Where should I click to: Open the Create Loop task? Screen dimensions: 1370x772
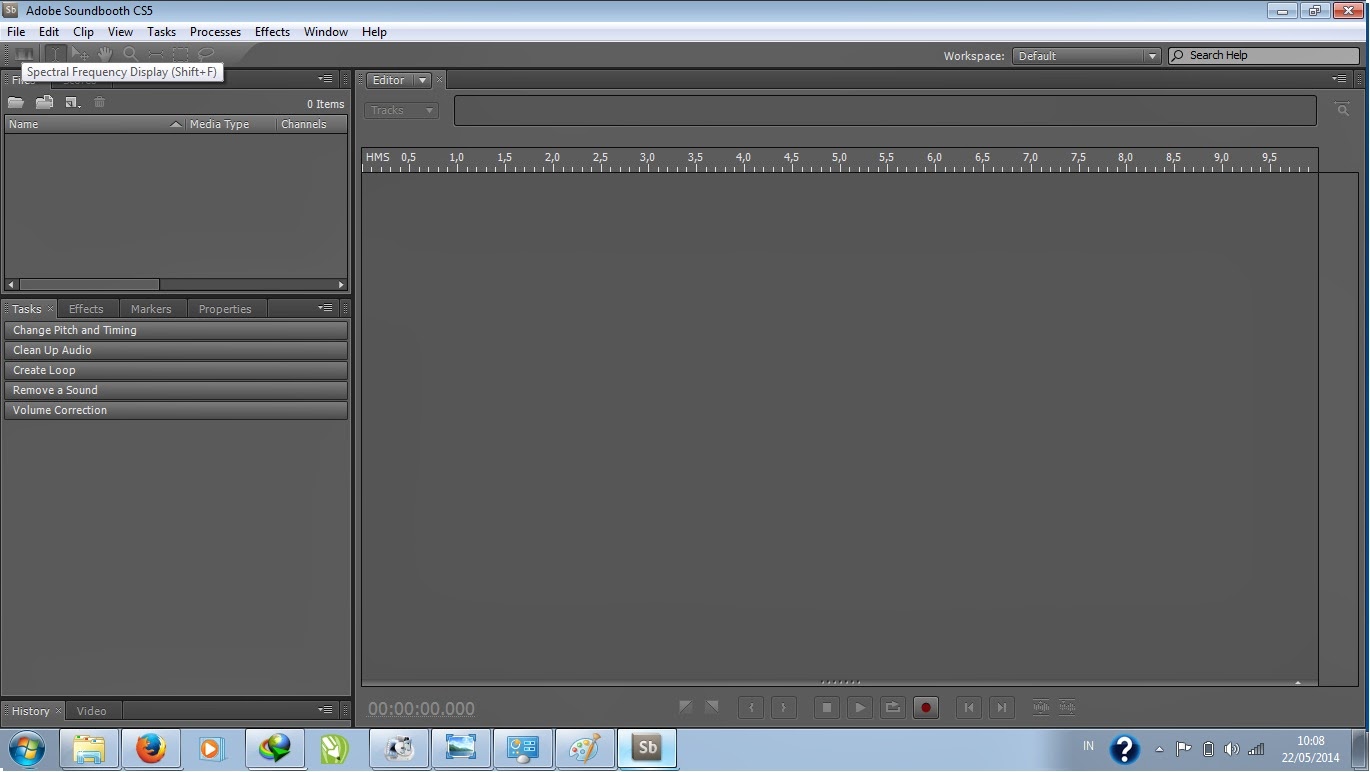(x=176, y=370)
